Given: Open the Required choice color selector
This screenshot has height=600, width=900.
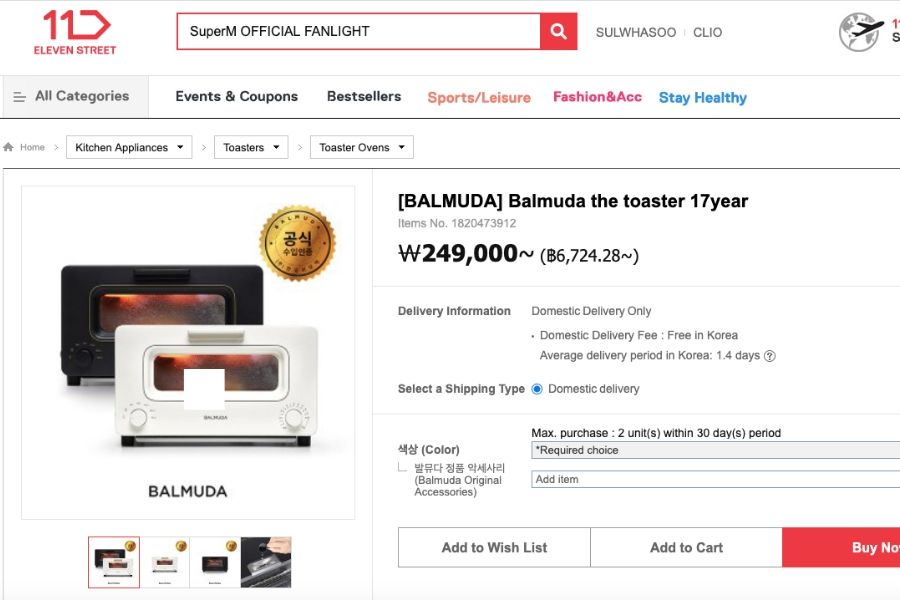Looking at the screenshot, I should tap(715, 451).
